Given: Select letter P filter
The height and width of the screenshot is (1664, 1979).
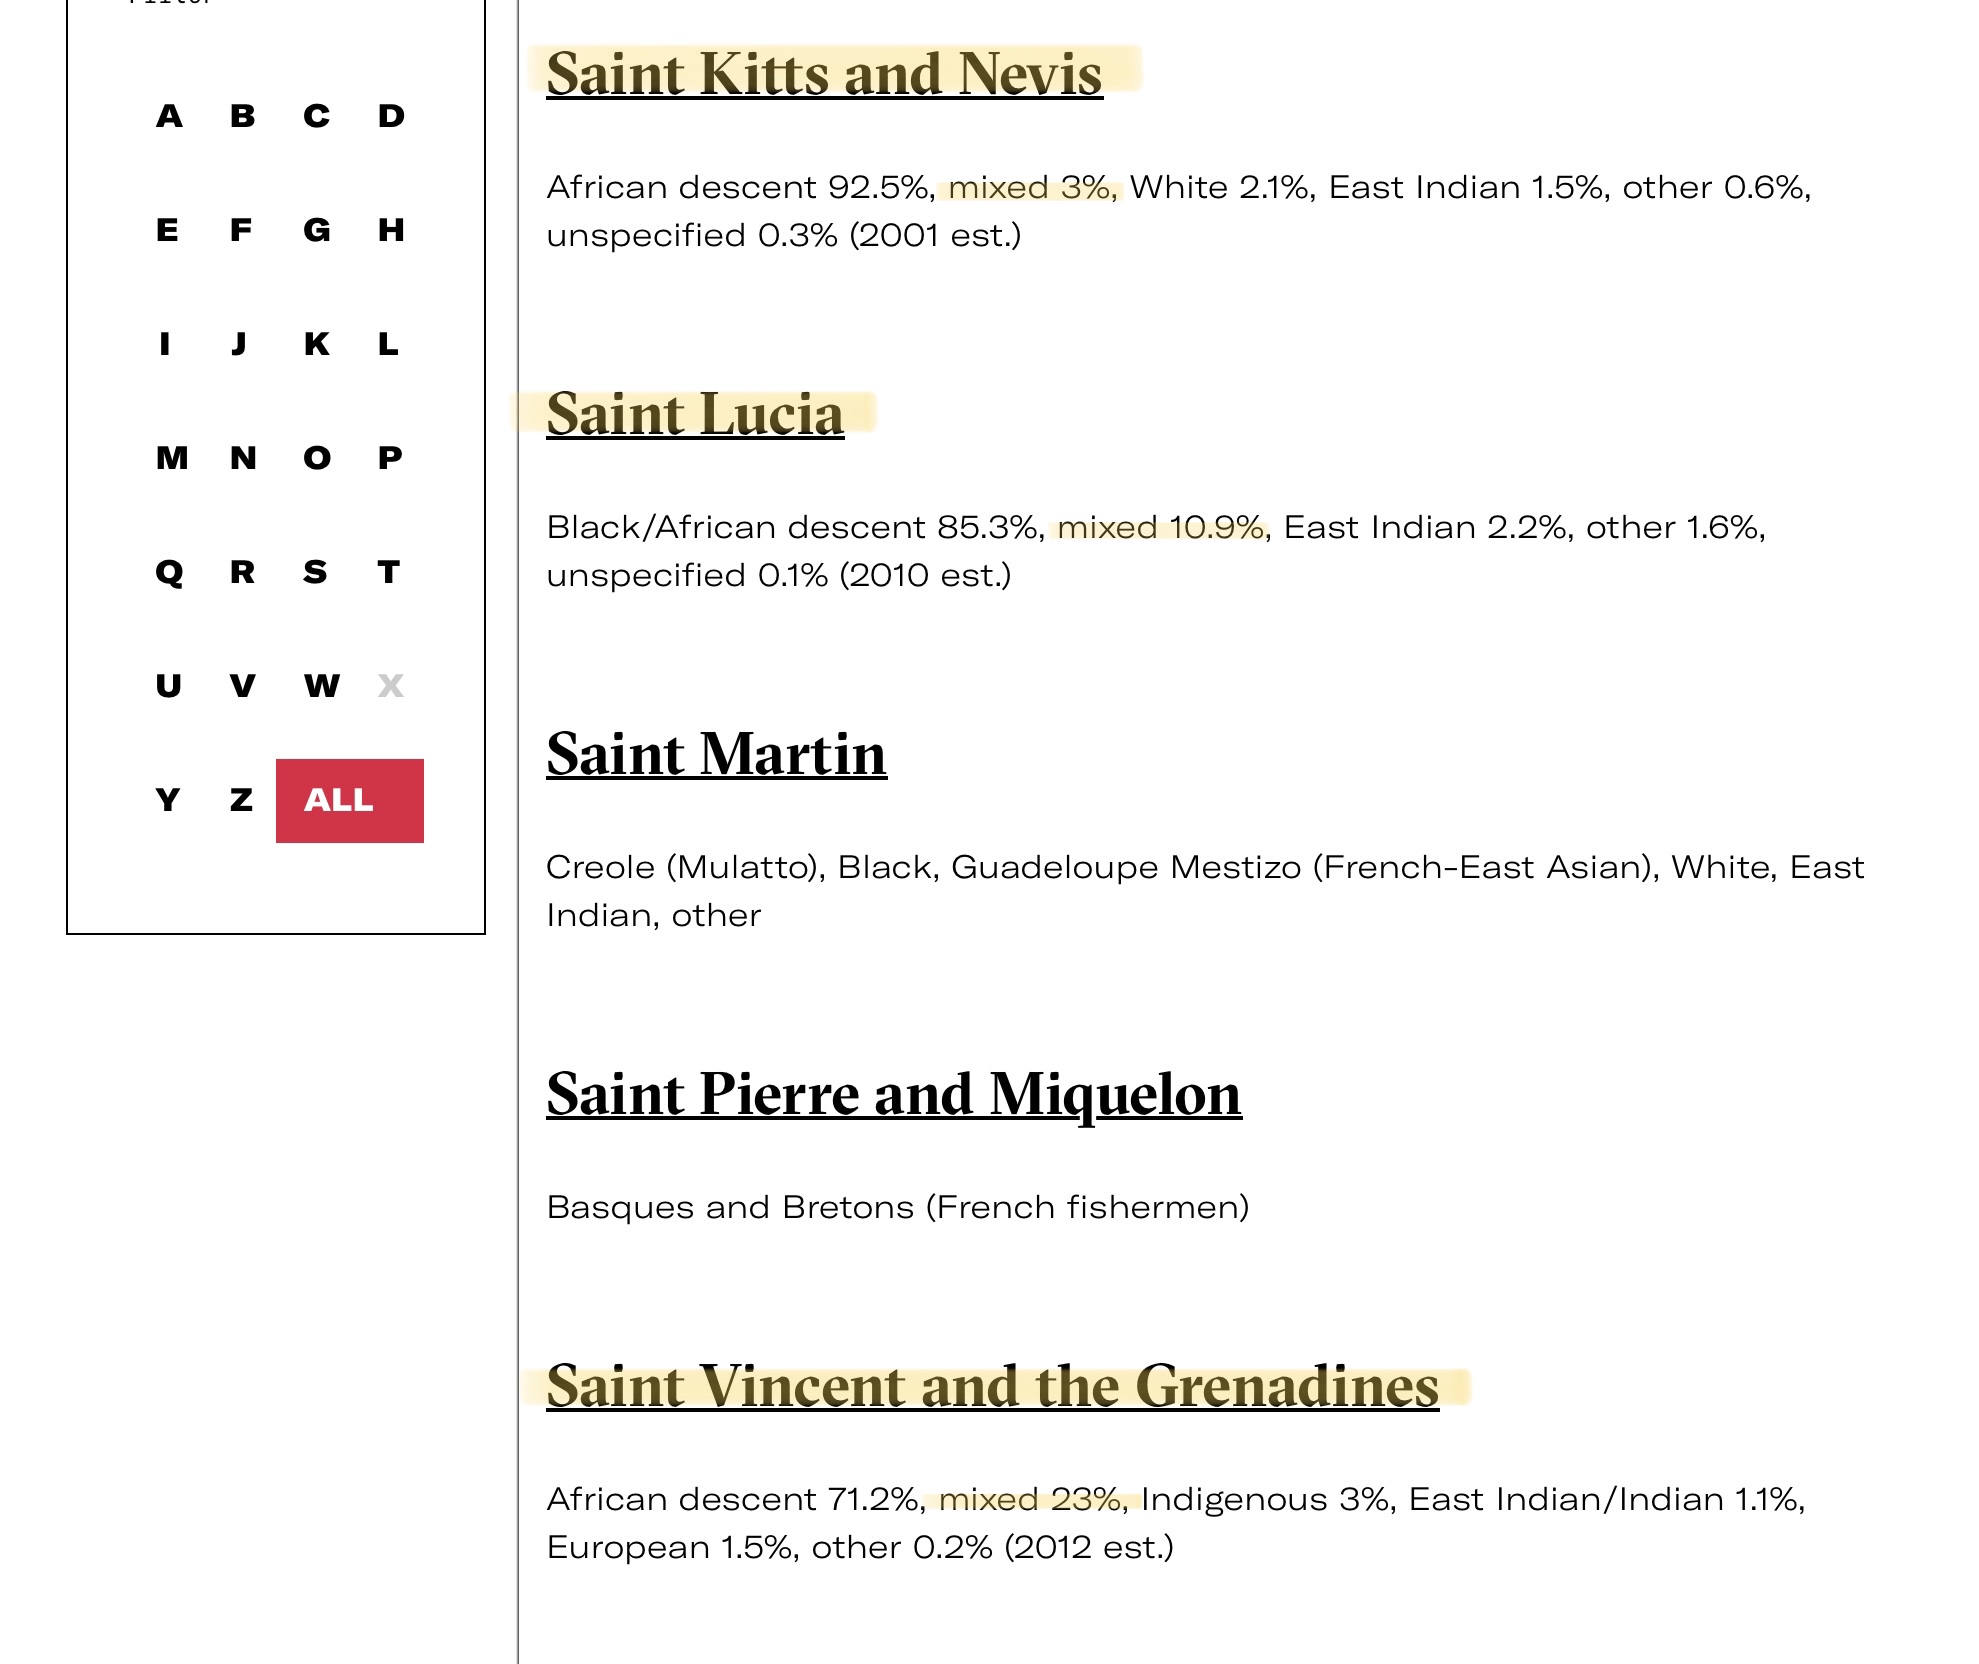Looking at the screenshot, I should 390,458.
